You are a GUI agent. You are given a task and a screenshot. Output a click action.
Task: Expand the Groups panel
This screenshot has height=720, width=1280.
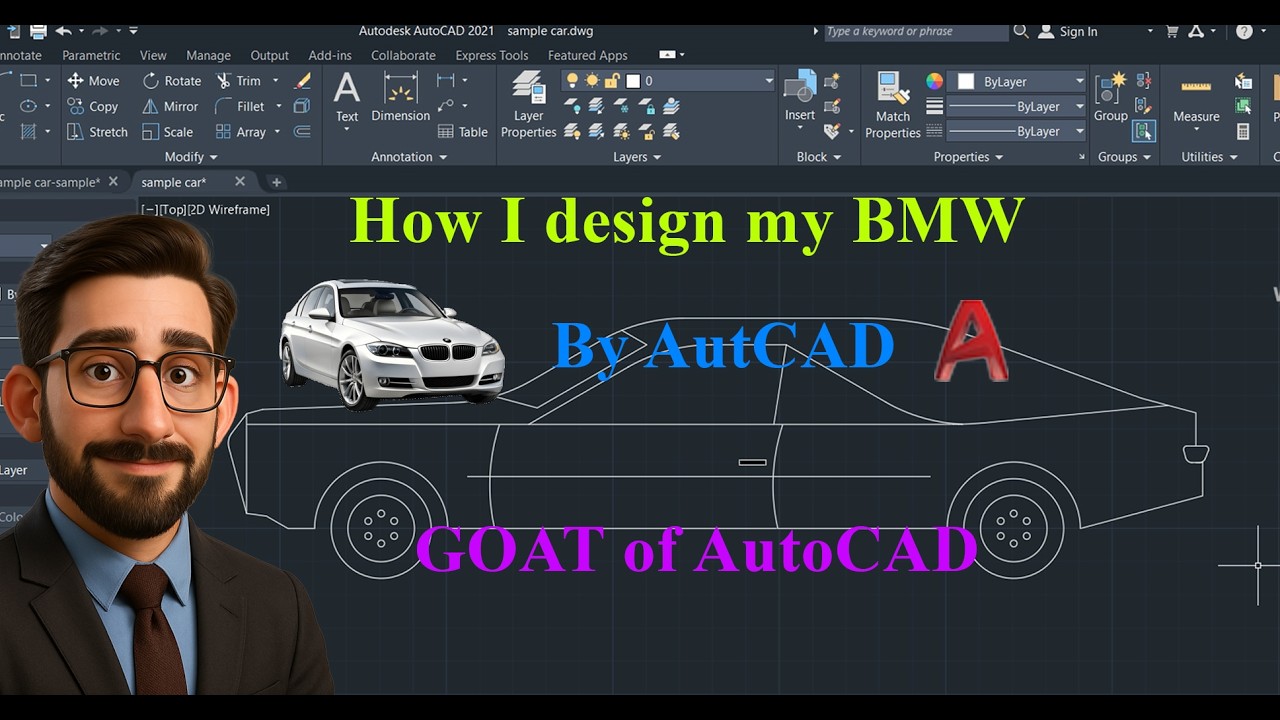pyautogui.click(x=1124, y=157)
